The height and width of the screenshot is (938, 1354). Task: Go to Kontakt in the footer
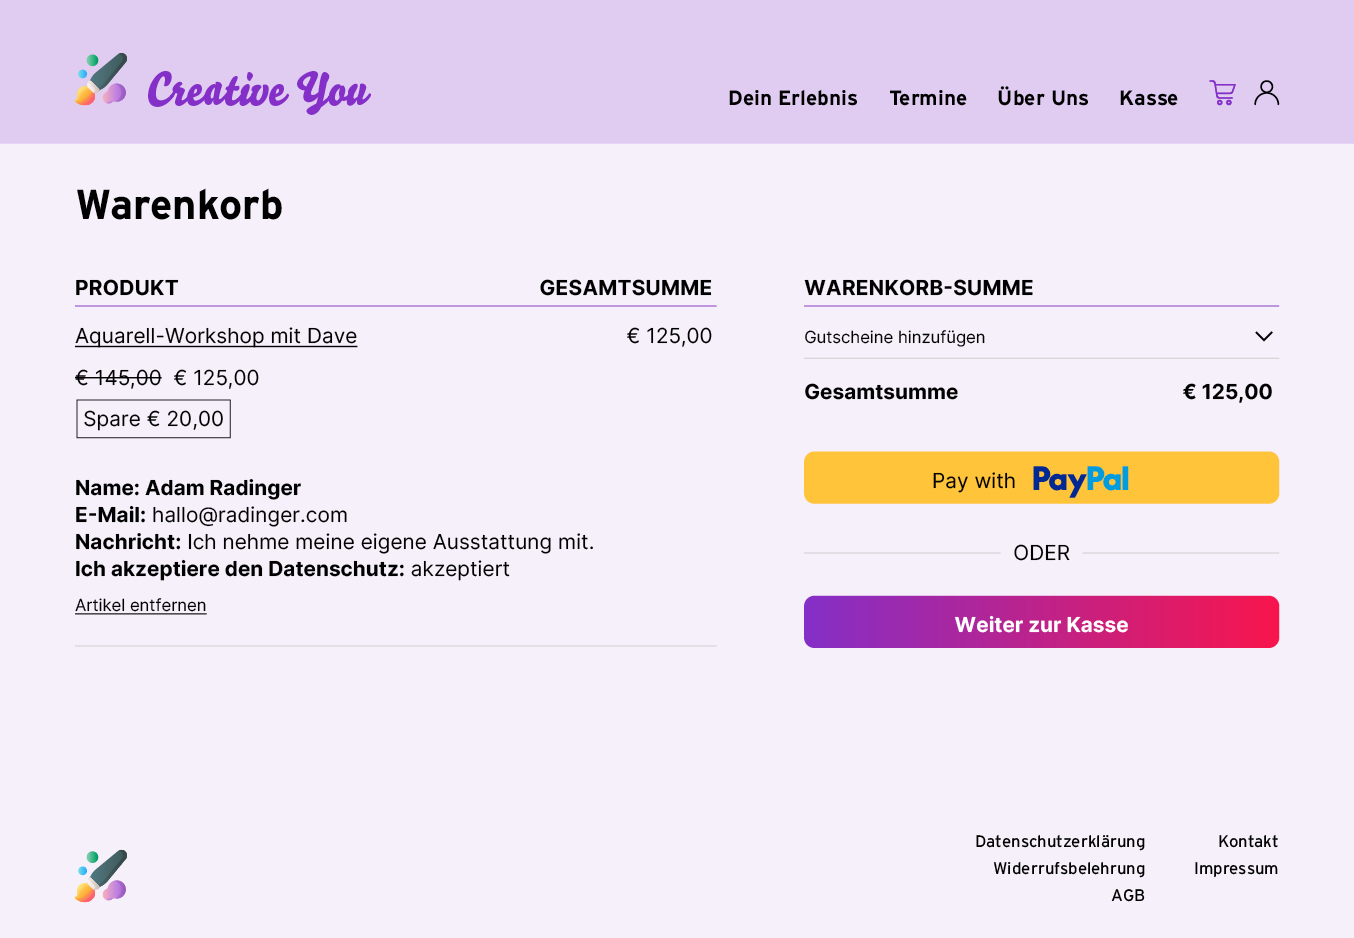pyautogui.click(x=1248, y=842)
